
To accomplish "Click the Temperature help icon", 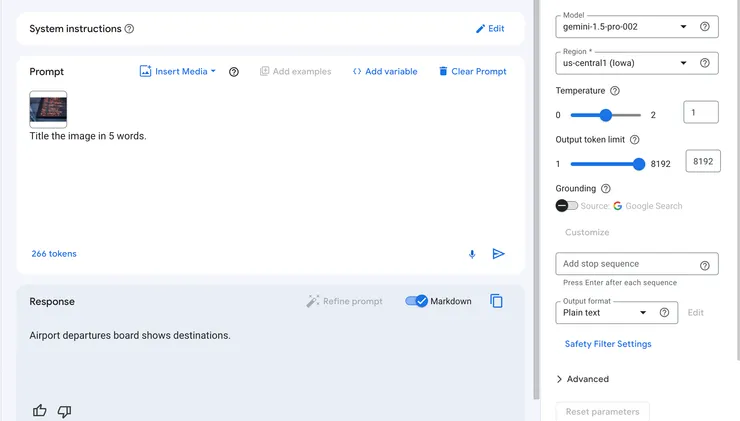I will pyautogui.click(x=615, y=91).
